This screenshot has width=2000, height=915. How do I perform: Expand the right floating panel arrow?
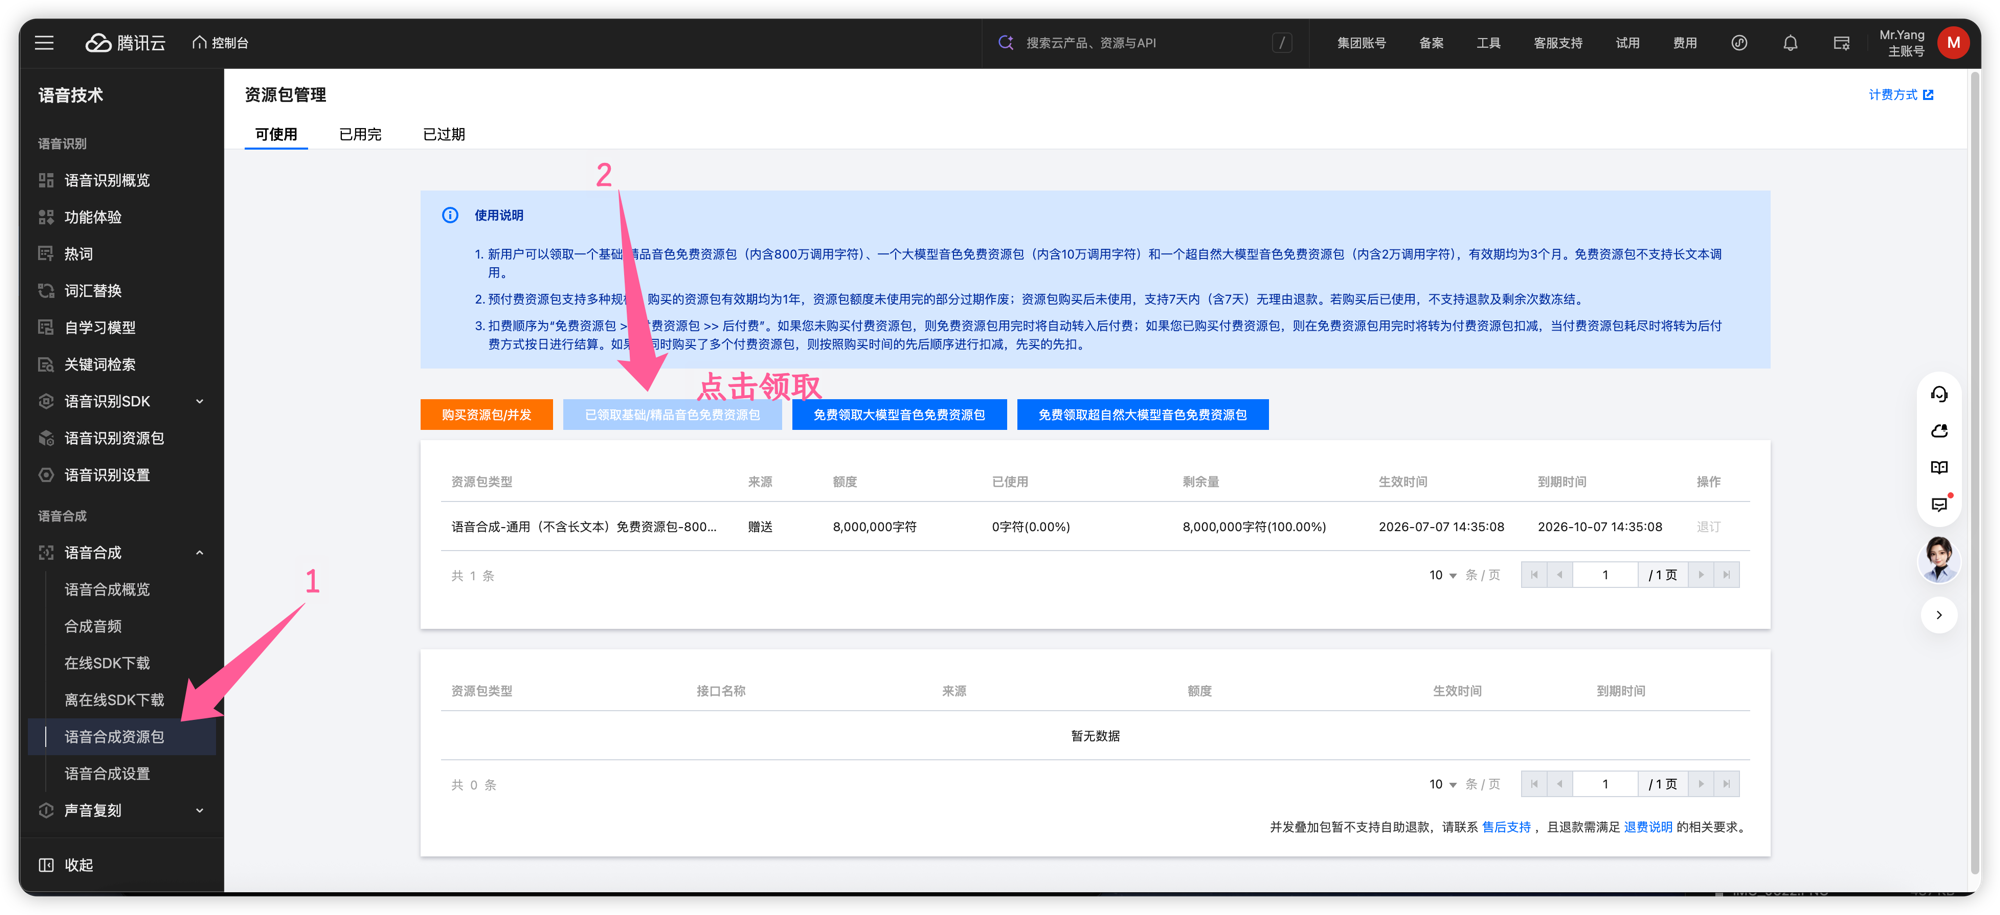click(x=1939, y=615)
